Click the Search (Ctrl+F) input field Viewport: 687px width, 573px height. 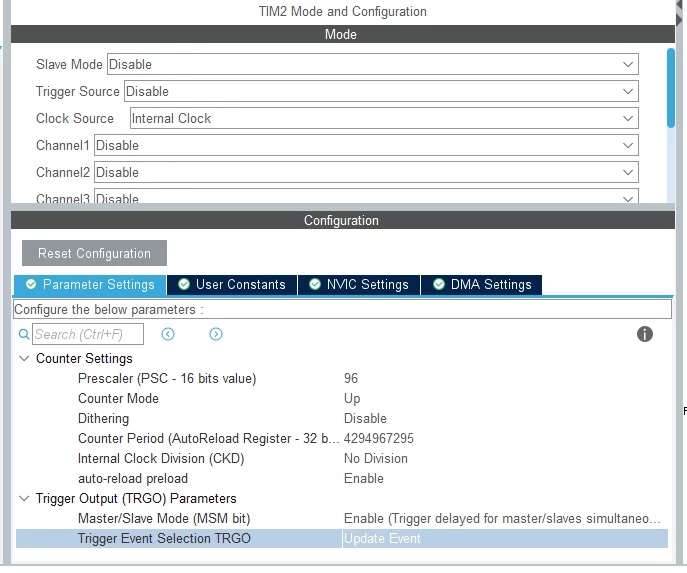click(88, 335)
